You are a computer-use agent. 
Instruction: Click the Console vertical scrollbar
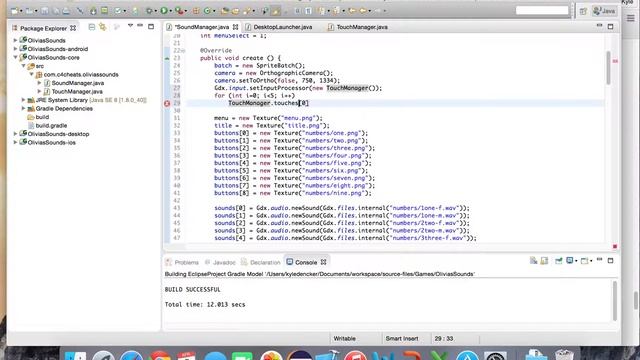click(615, 301)
